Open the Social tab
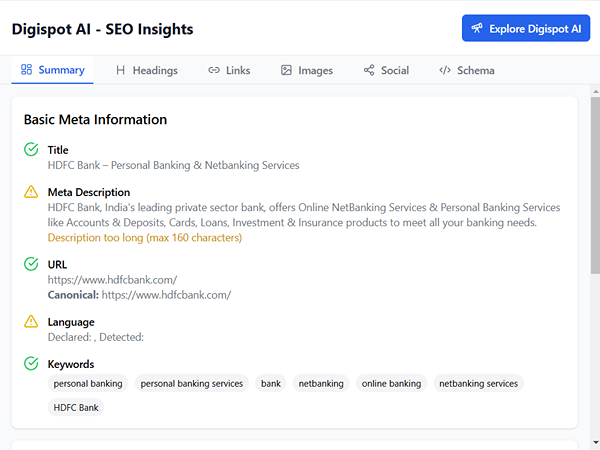 coord(386,70)
